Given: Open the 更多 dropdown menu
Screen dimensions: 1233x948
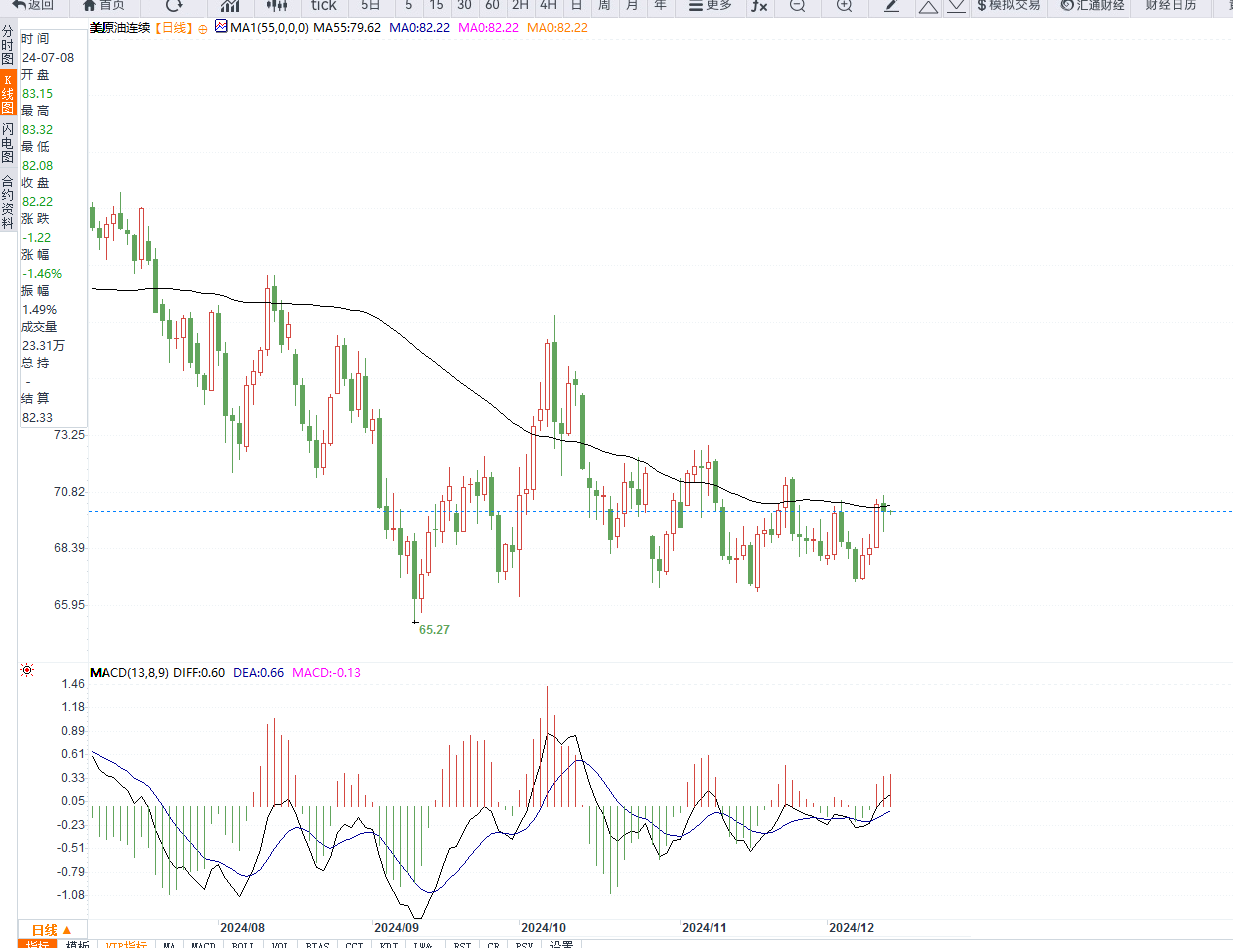Looking at the screenshot, I should (x=709, y=6).
